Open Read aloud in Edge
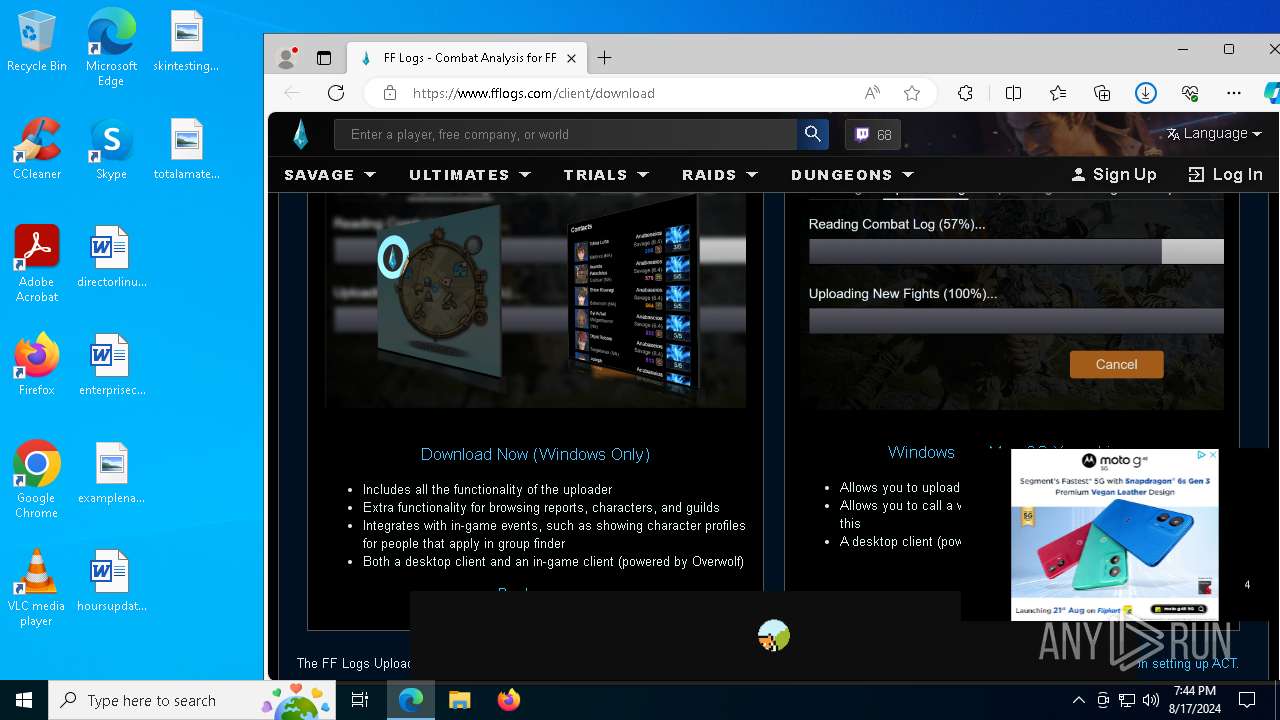Image resolution: width=1280 pixels, height=720 pixels. (872, 93)
